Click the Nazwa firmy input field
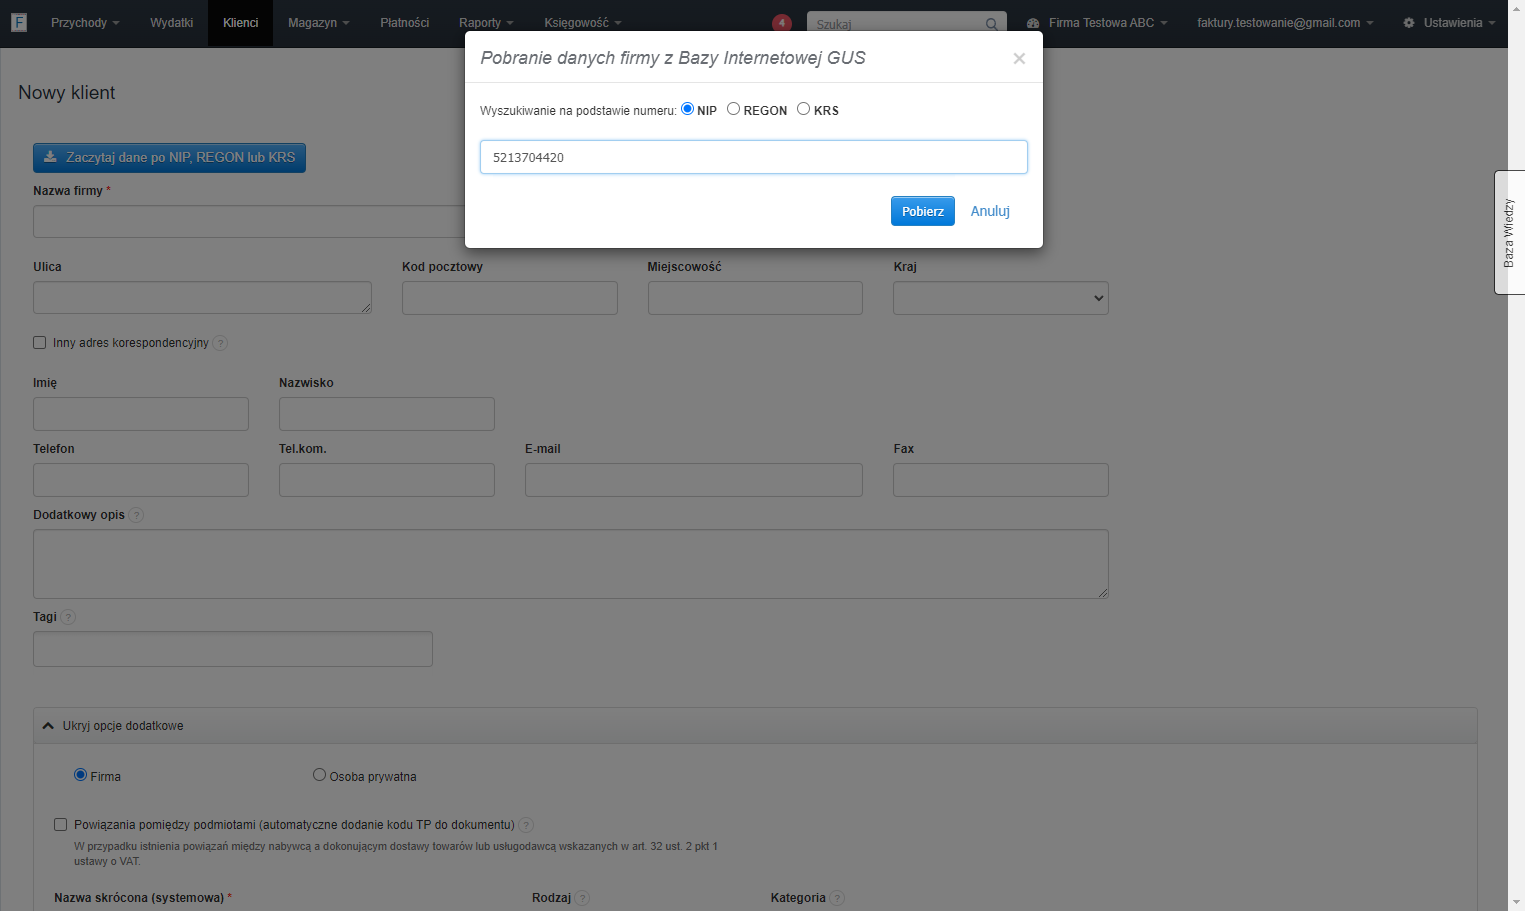The image size is (1525, 911). [250, 222]
